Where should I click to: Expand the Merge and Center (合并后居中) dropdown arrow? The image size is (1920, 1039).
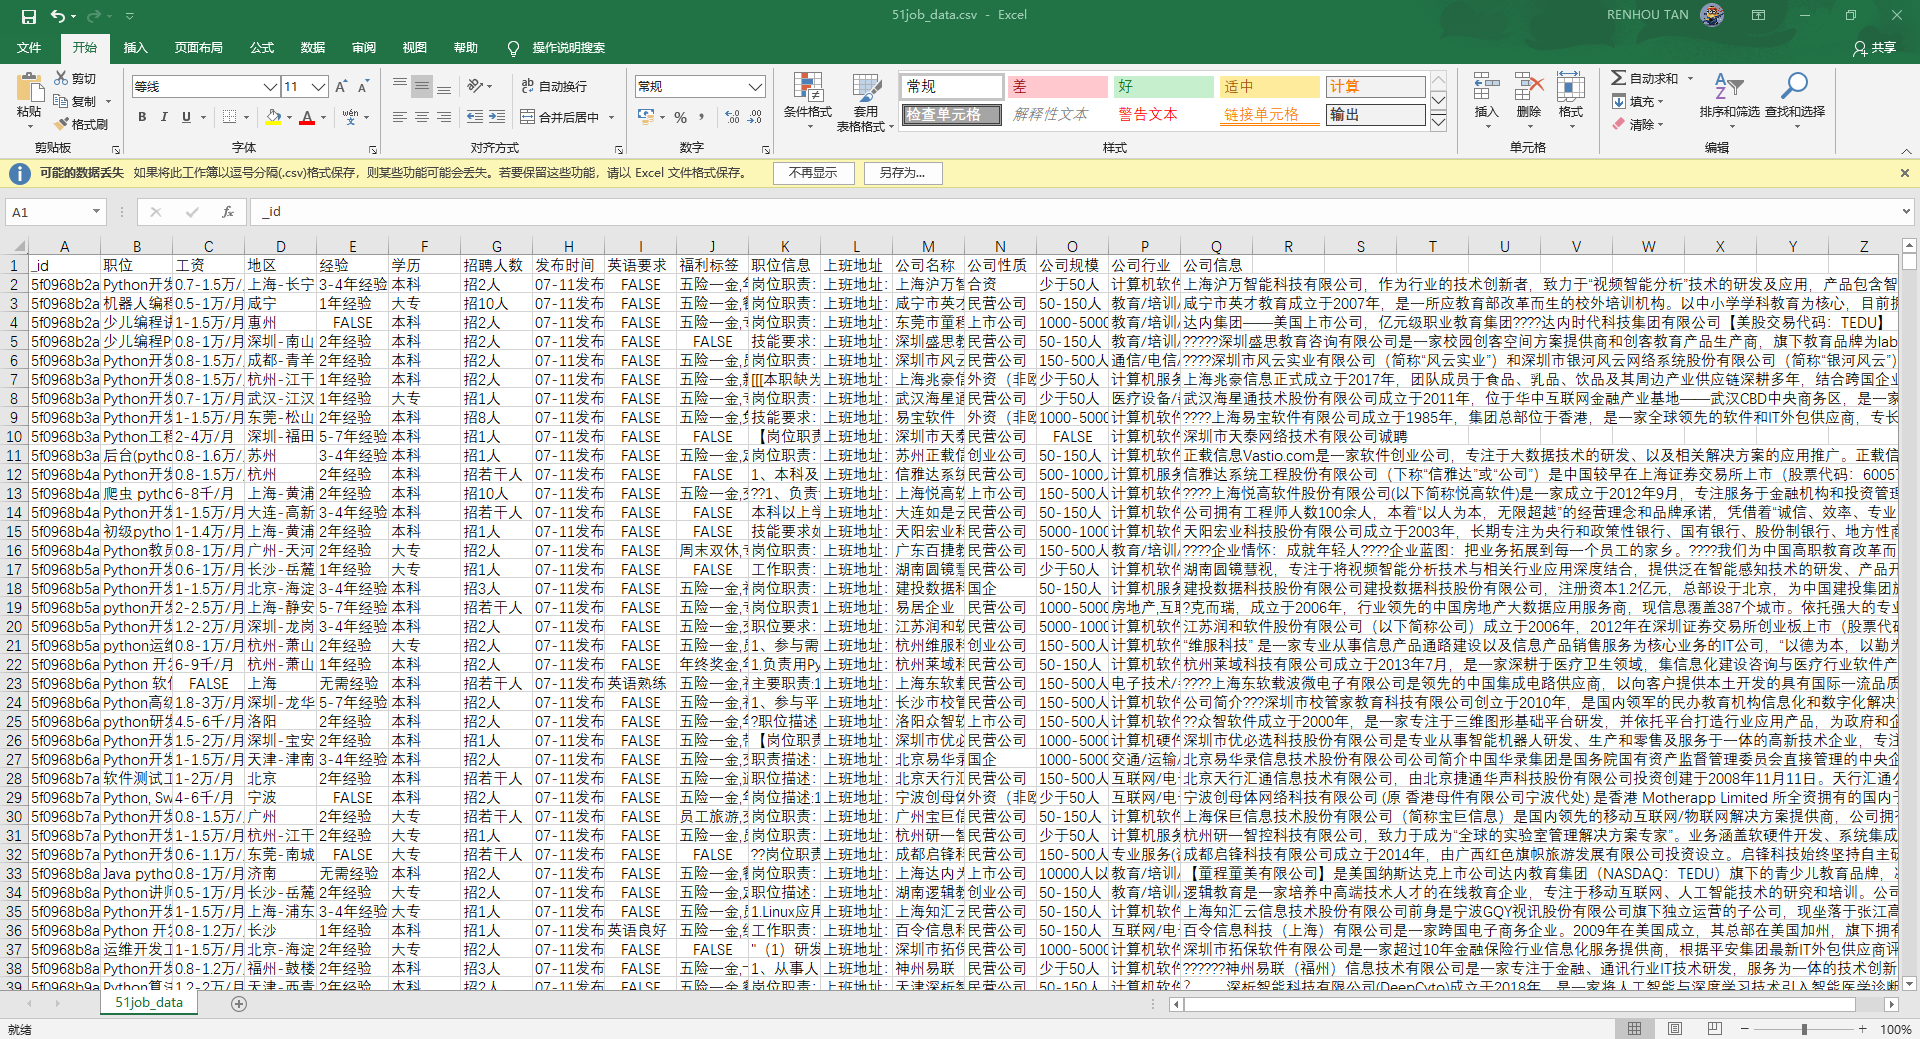tap(611, 118)
